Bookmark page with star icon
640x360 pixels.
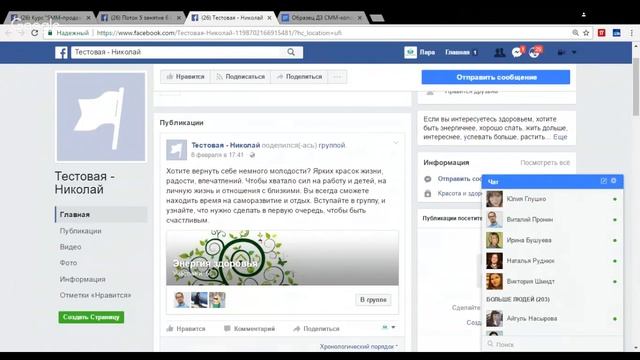click(x=586, y=33)
